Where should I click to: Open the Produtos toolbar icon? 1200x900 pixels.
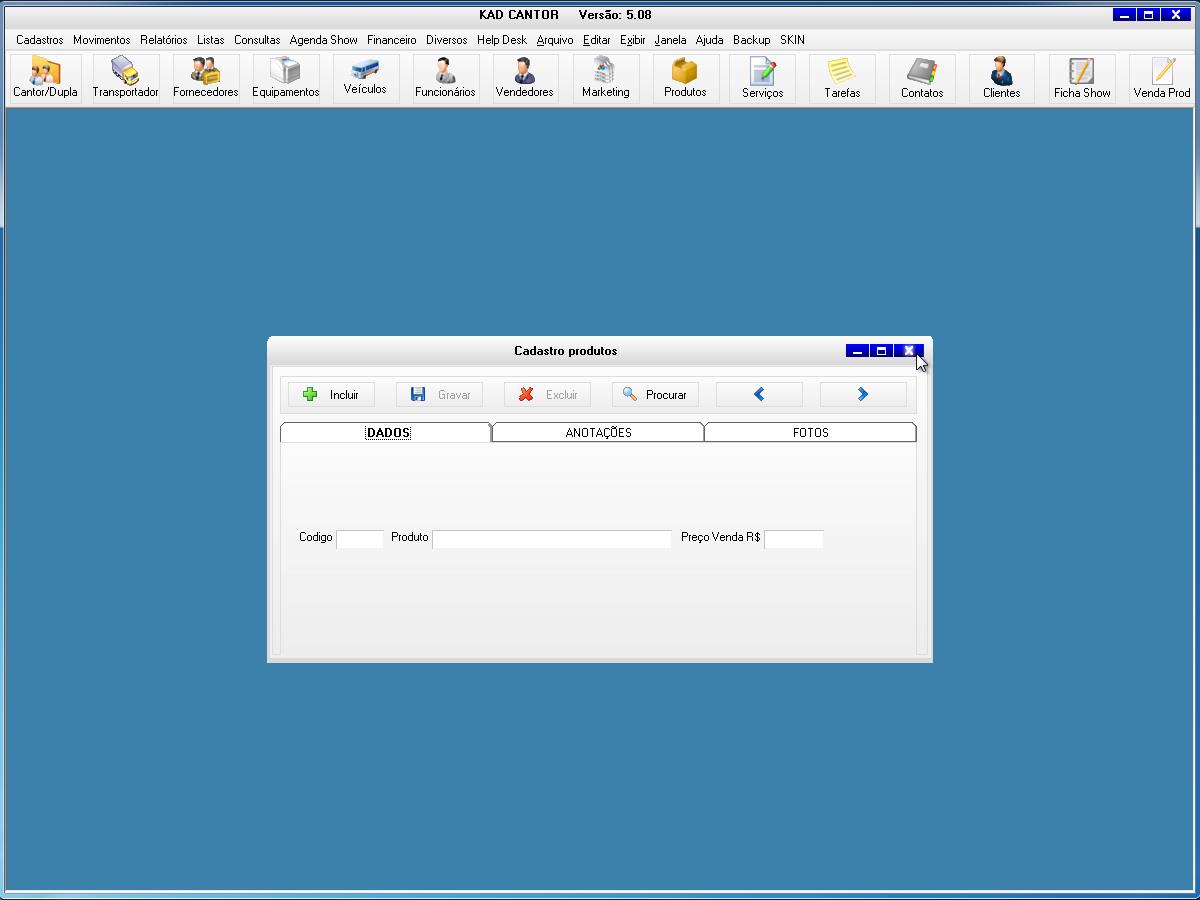[685, 78]
